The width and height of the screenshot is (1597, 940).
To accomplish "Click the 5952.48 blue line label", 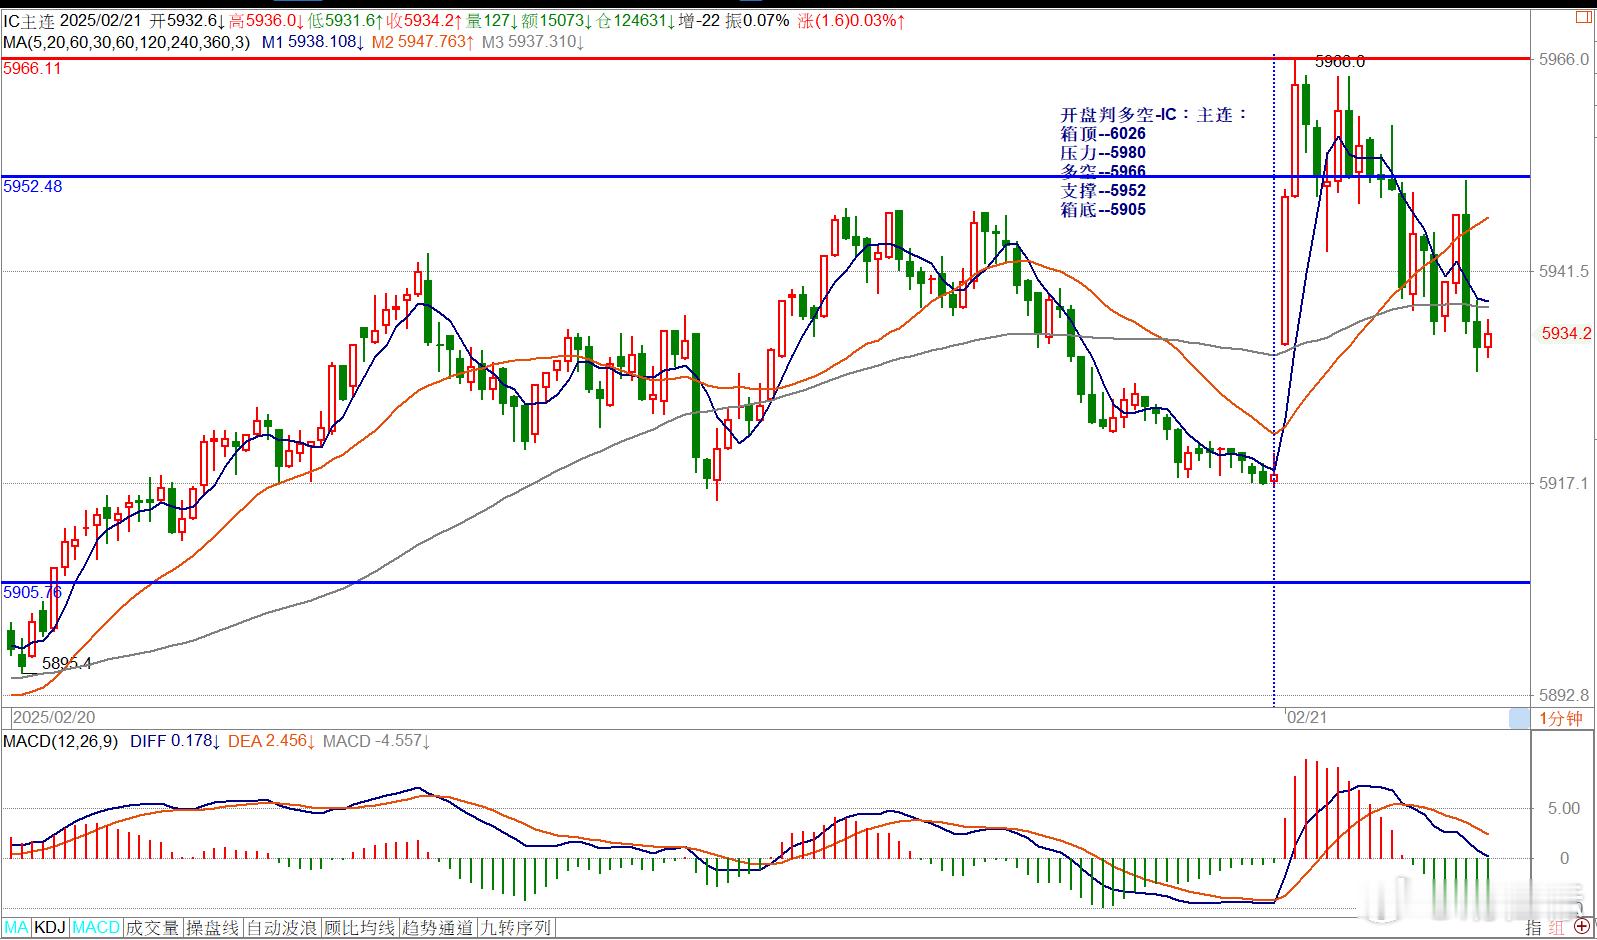I will coord(32,187).
